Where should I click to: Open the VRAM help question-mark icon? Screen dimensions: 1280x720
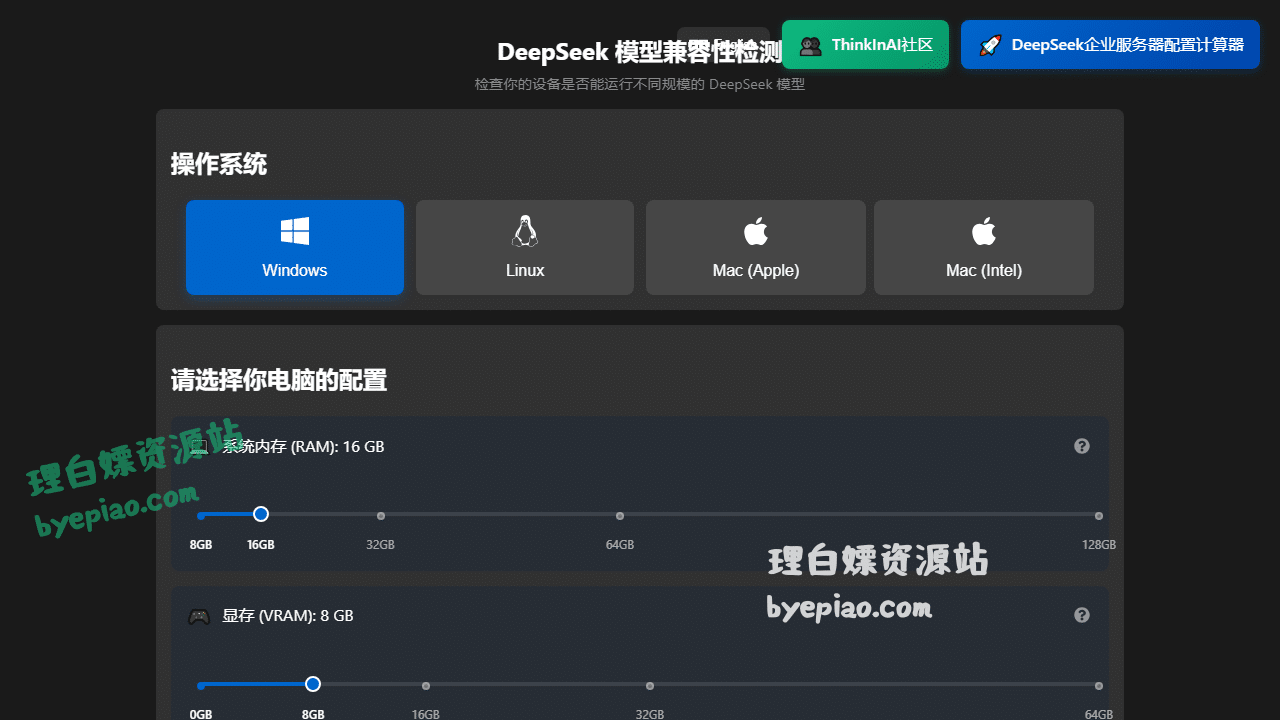pyautogui.click(x=1082, y=615)
